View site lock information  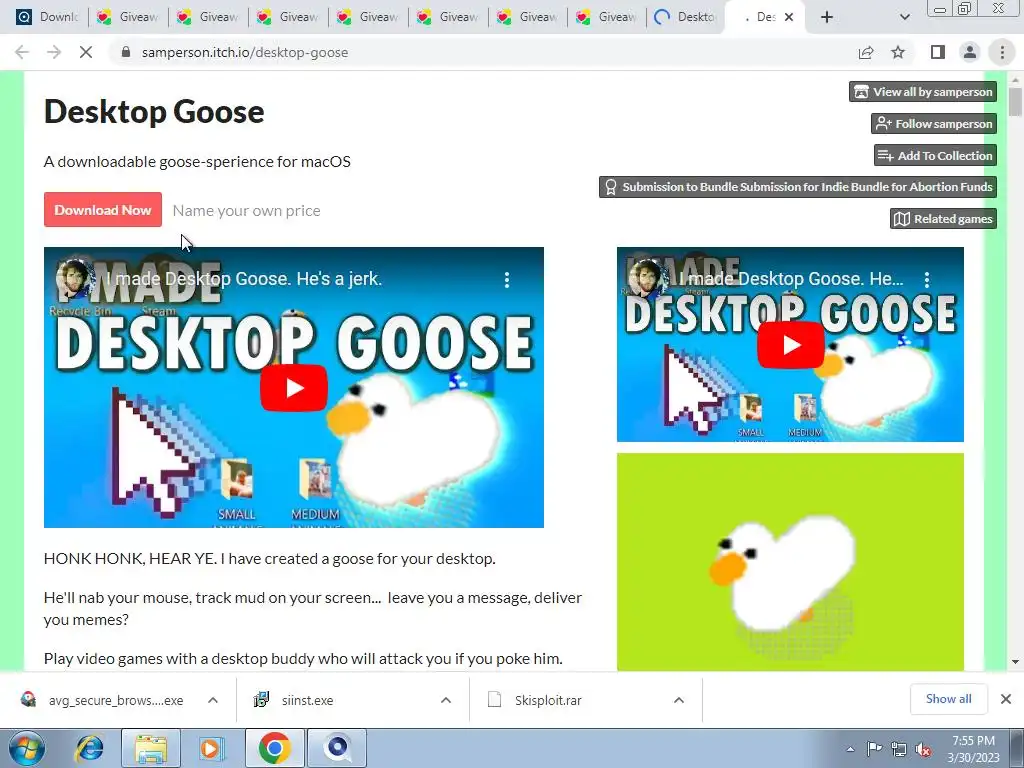click(x=126, y=52)
